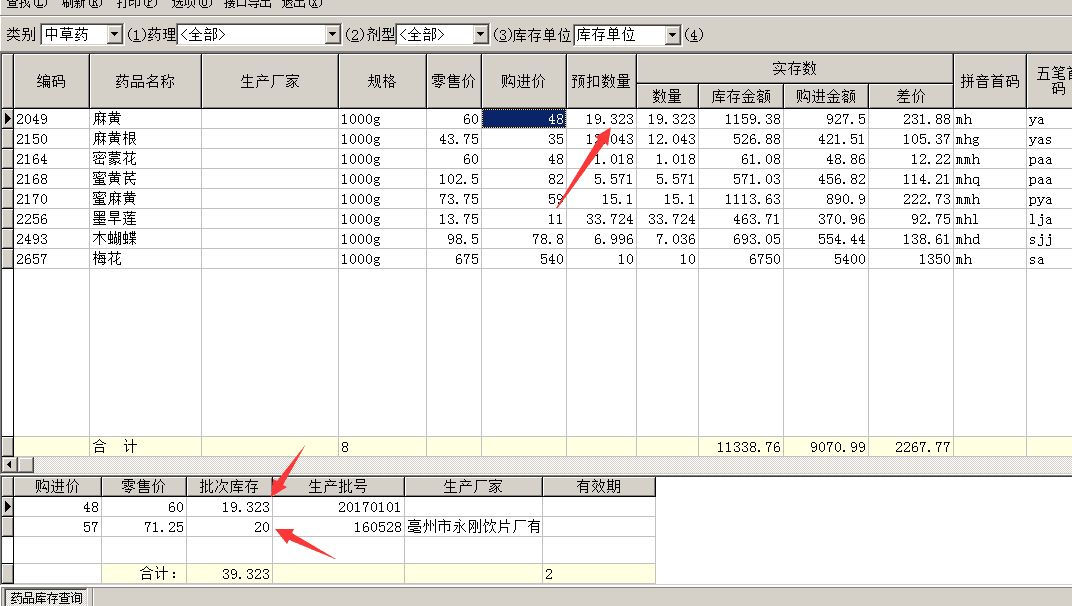Image resolution: width=1072 pixels, height=606 pixels.
Task: Select the 蜜黄芪 drug name cell
Action: click(x=145, y=179)
